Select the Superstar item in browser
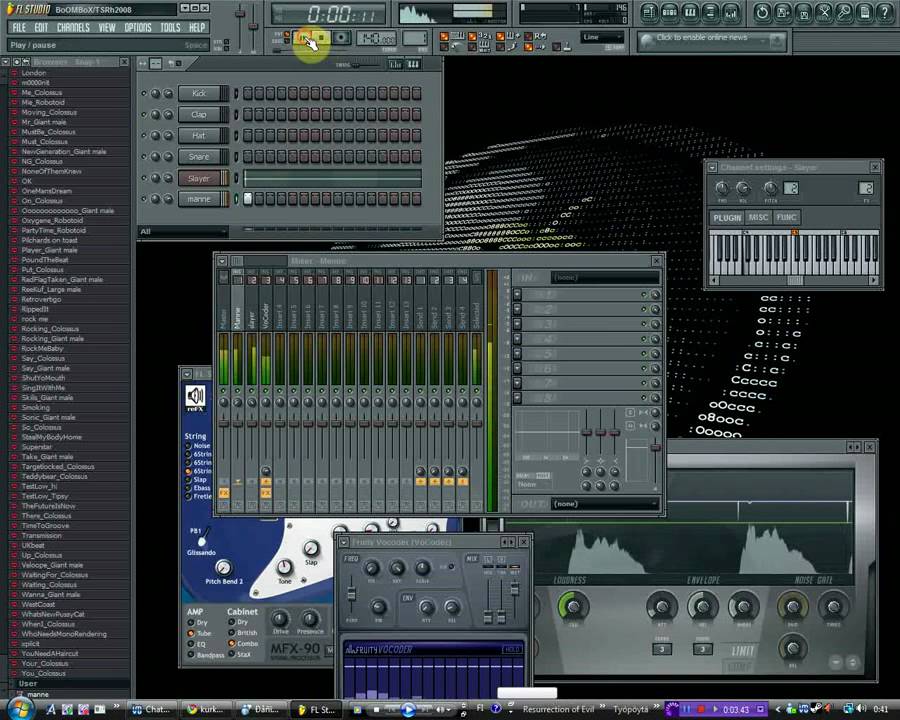This screenshot has height=720, width=900. pos(37,447)
